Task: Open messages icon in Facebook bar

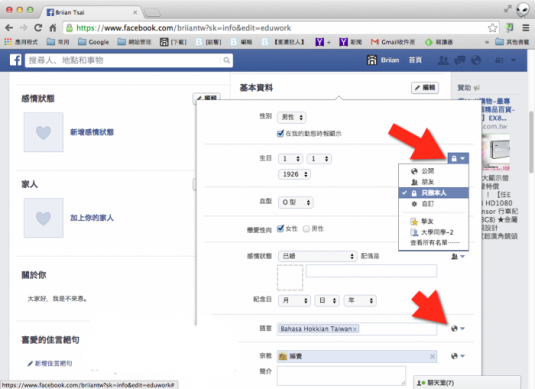Action: (460, 60)
